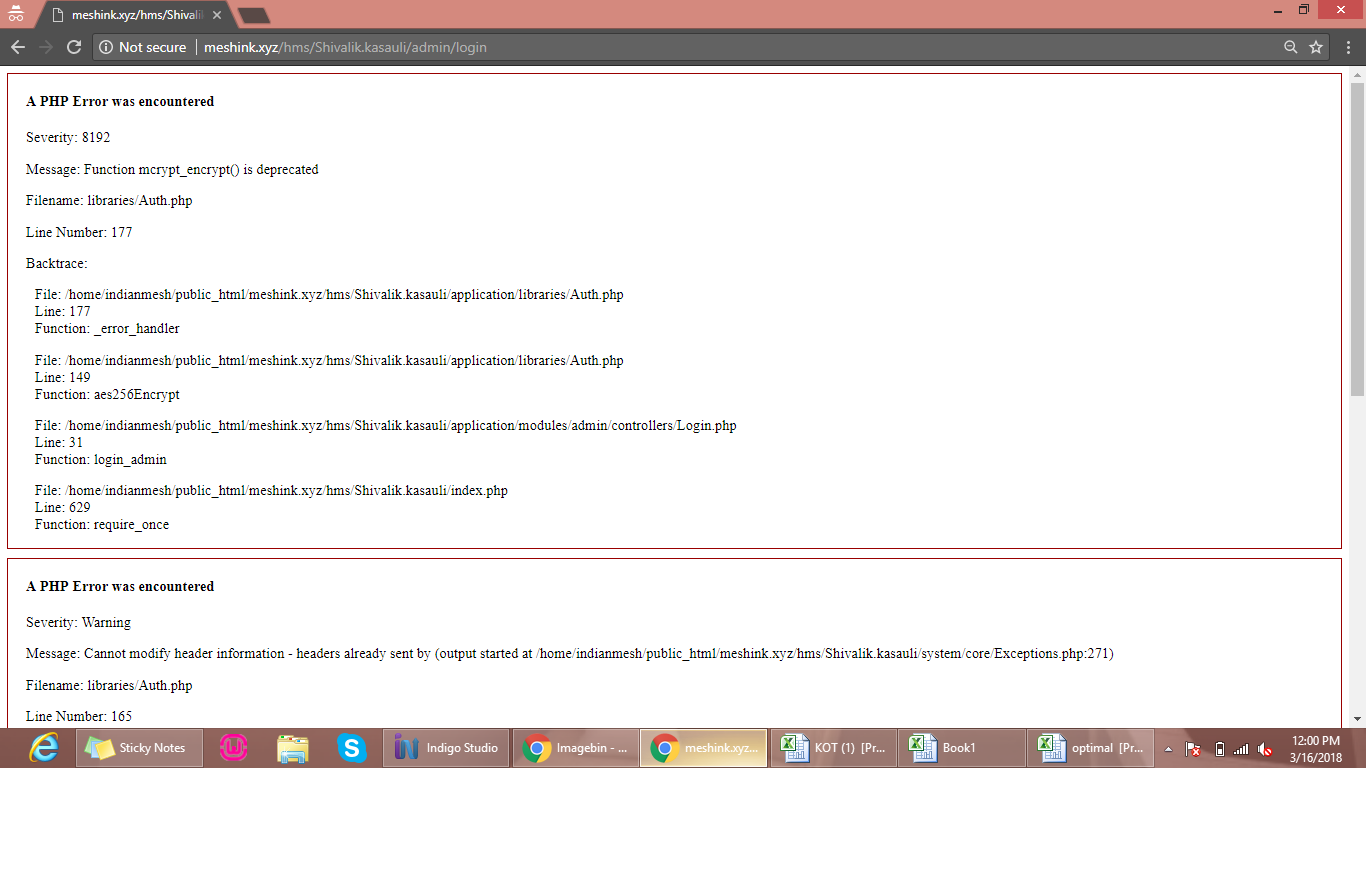Click the "Line Number: 177" text
1368x888 pixels.
tap(79, 232)
